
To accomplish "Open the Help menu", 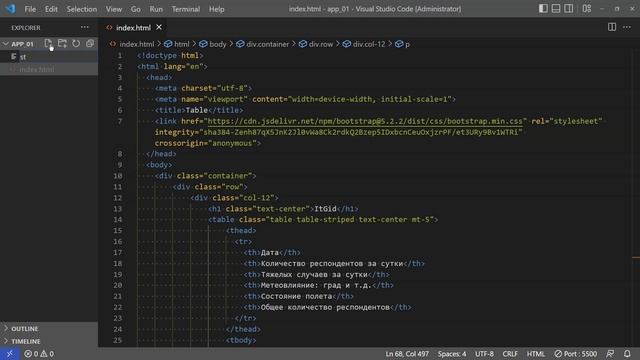I will (x=217, y=9).
